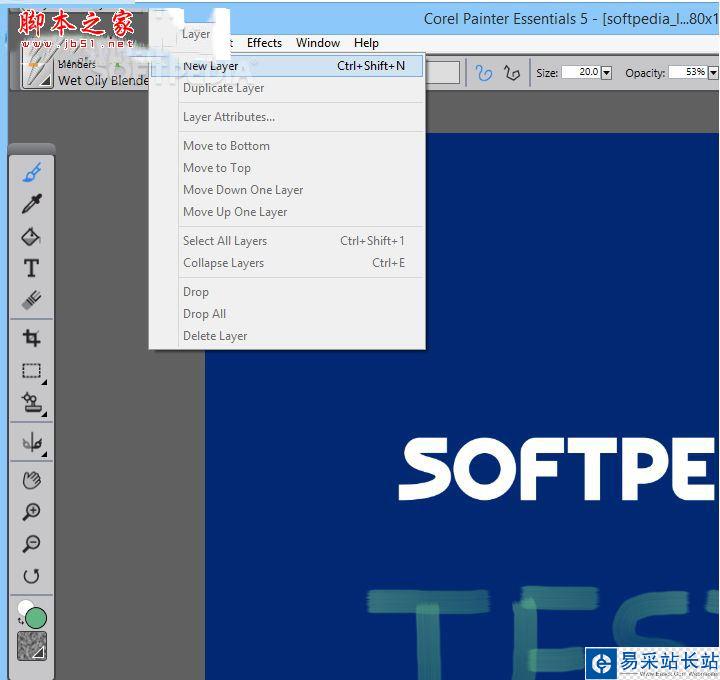This screenshot has width=720, height=680.
Task: Select the Text tool
Action: pos(32,267)
